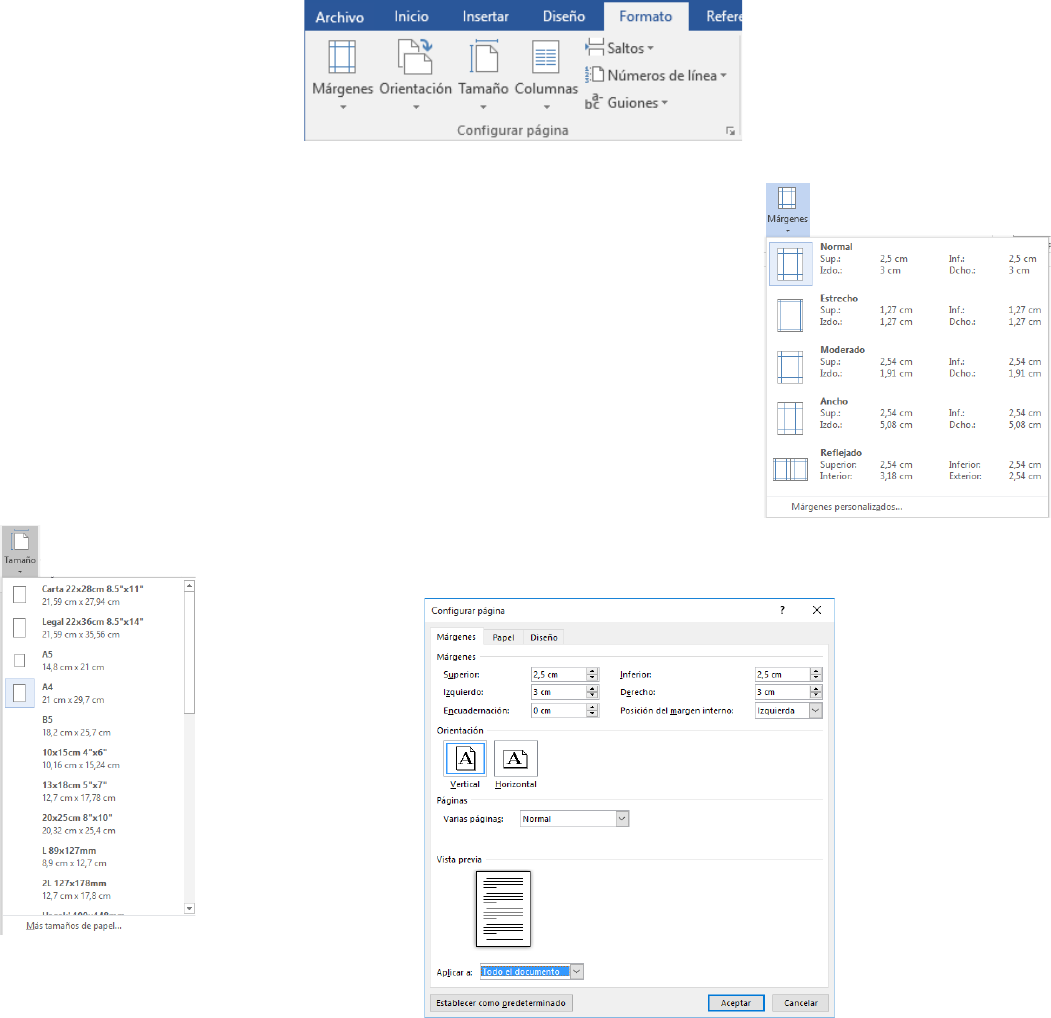Viewport: 1051px width, 1018px height.
Task: Select the Ancho margin preset icon
Action: coord(790,418)
